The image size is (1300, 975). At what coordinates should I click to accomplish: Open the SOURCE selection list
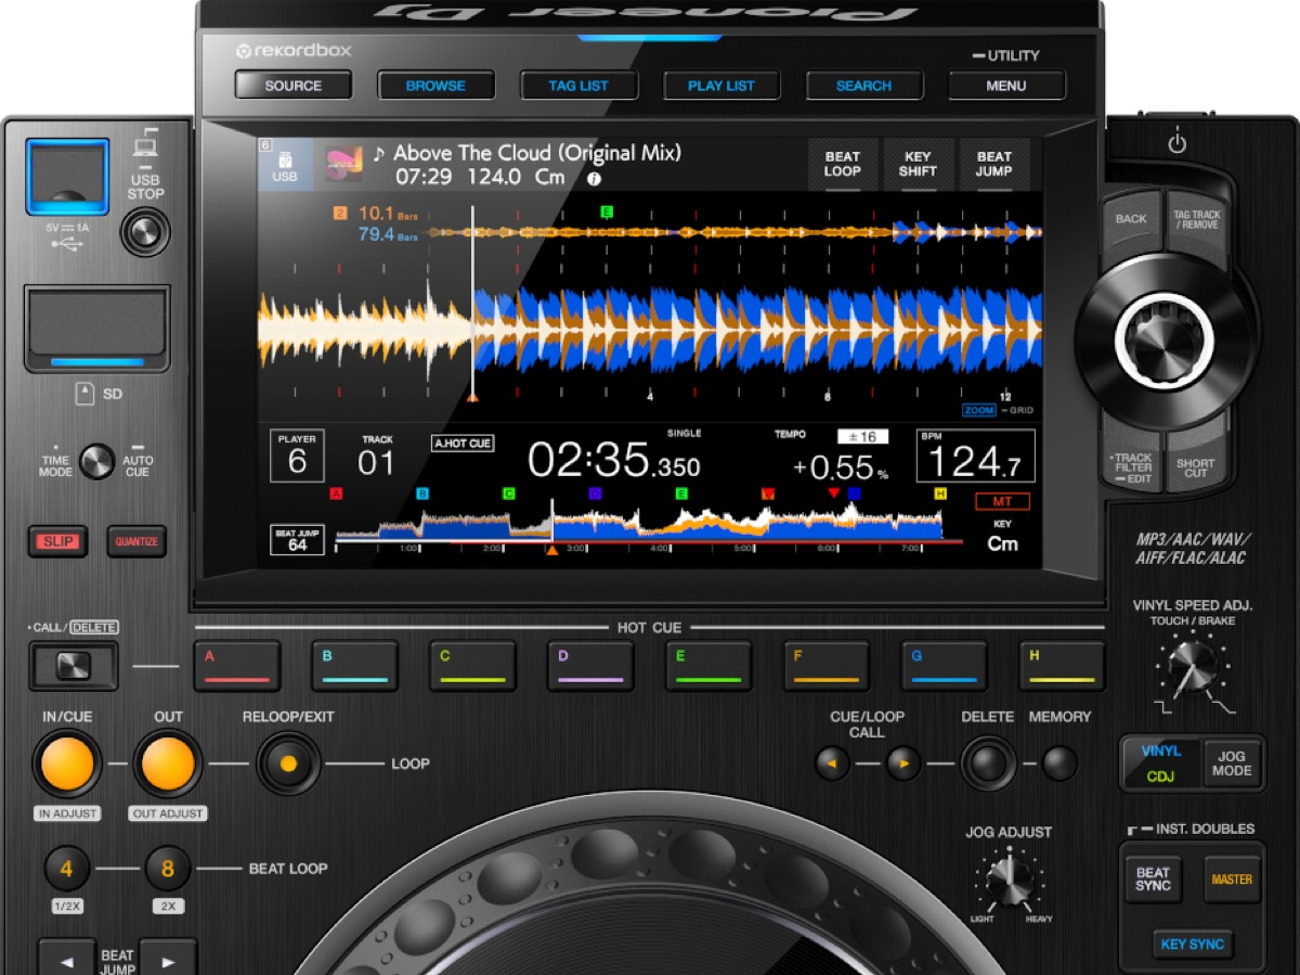(293, 86)
